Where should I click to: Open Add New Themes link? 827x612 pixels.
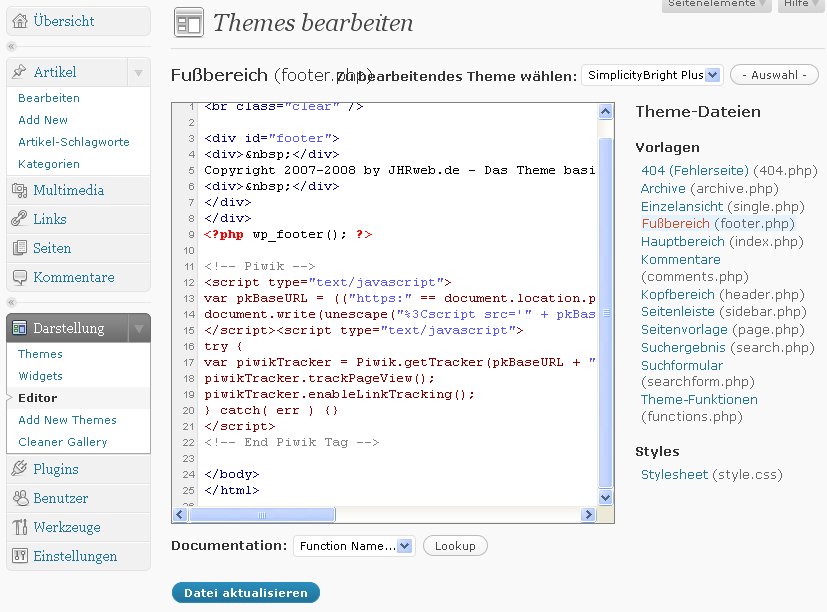68,420
